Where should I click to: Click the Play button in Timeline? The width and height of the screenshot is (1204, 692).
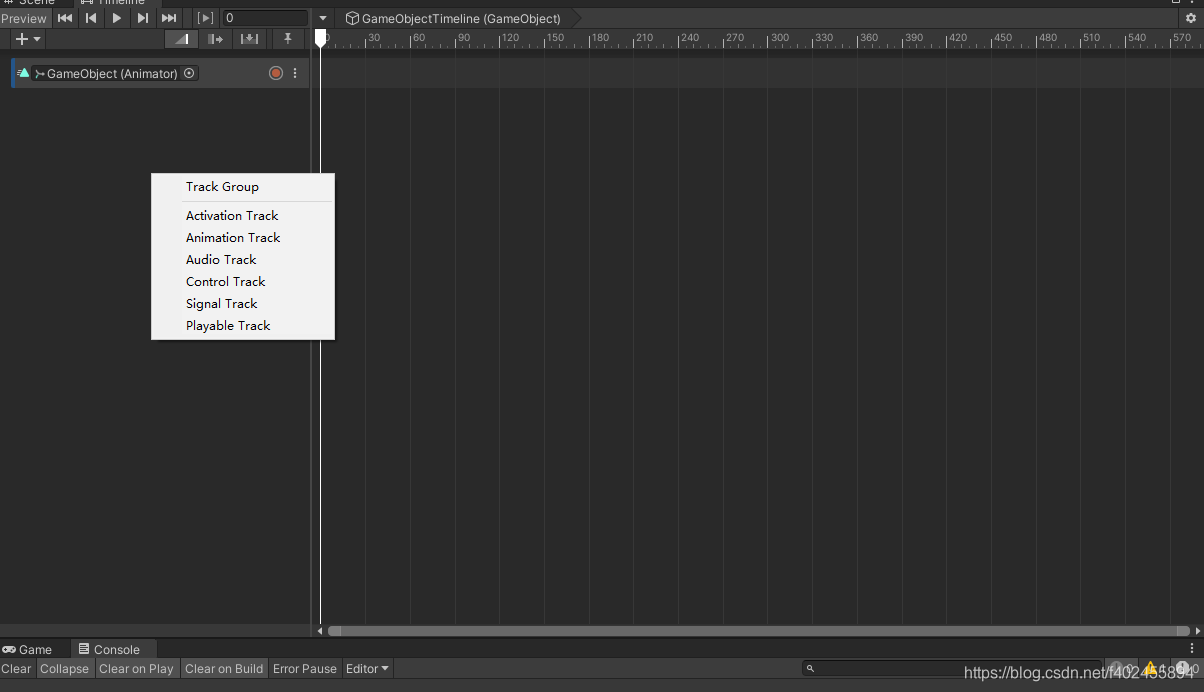point(116,17)
